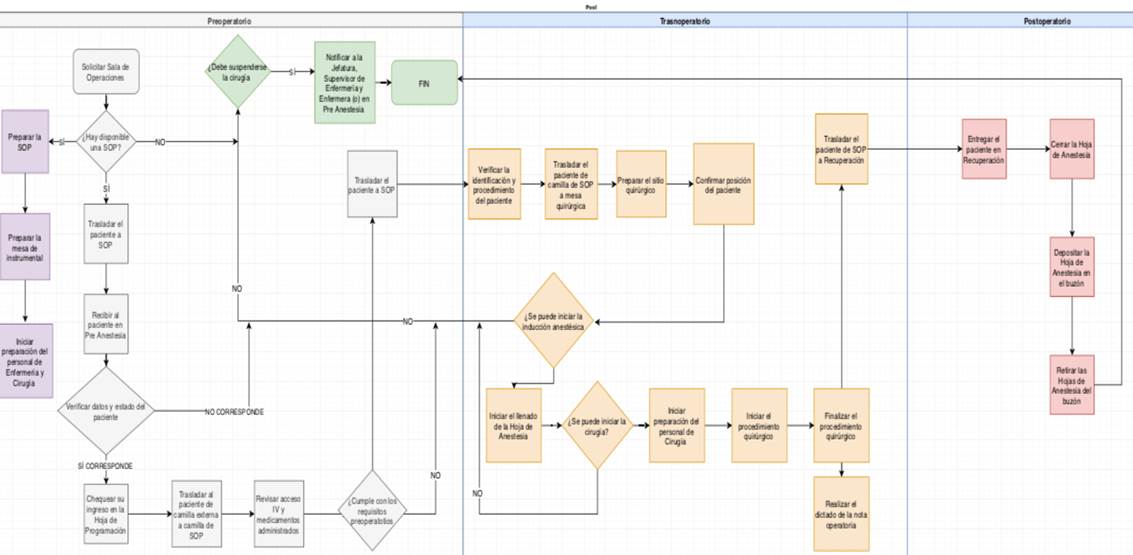Click 'Preparar la mesa de instrumental' step
This screenshot has width=1133, height=555.
[25, 246]
